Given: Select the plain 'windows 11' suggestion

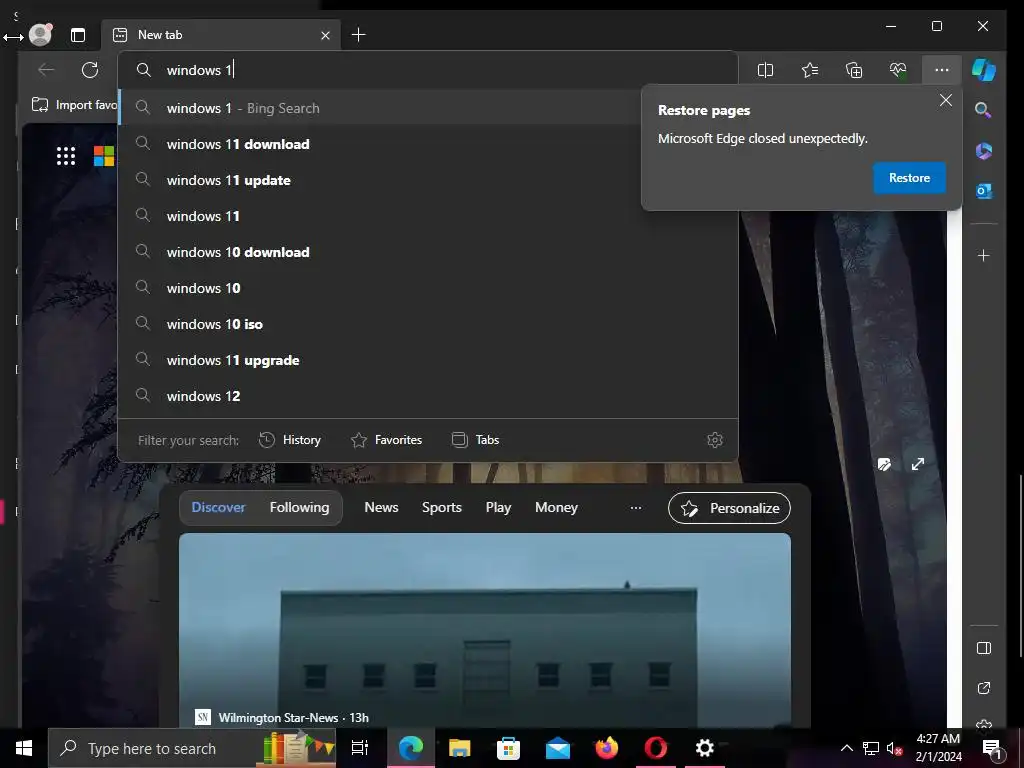Looking at the screenshot, I should click(428, 216).
